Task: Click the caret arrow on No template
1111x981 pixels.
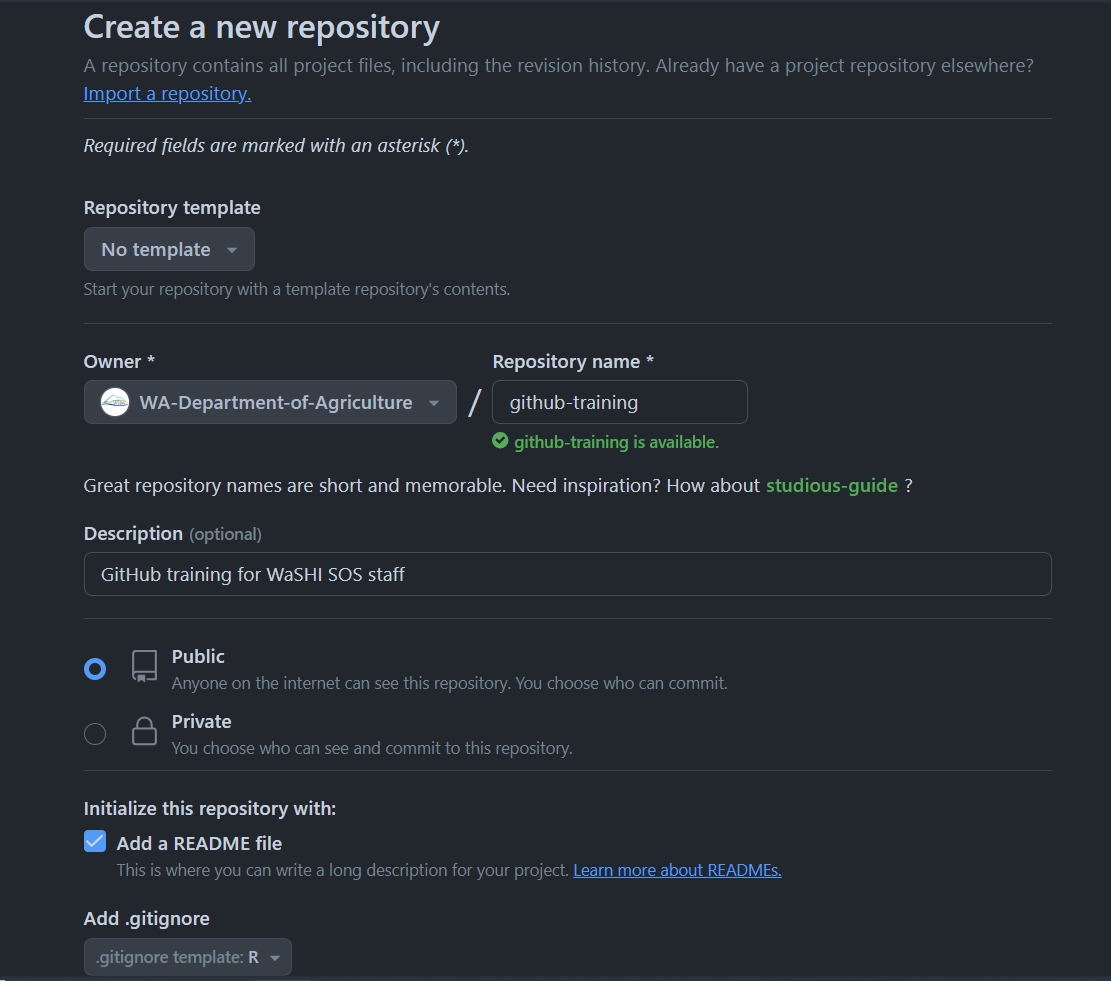Action: pos(232,250)
